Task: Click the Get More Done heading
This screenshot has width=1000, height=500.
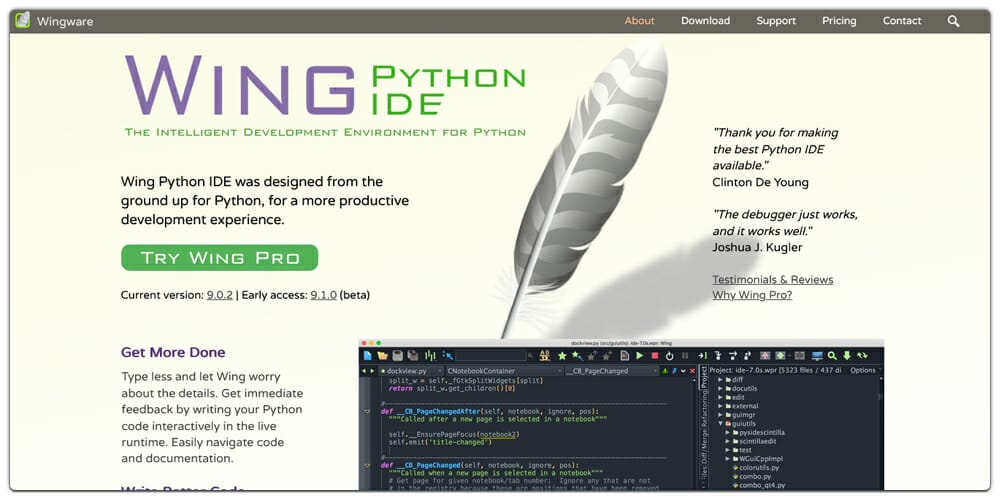Action: [173, 353]
